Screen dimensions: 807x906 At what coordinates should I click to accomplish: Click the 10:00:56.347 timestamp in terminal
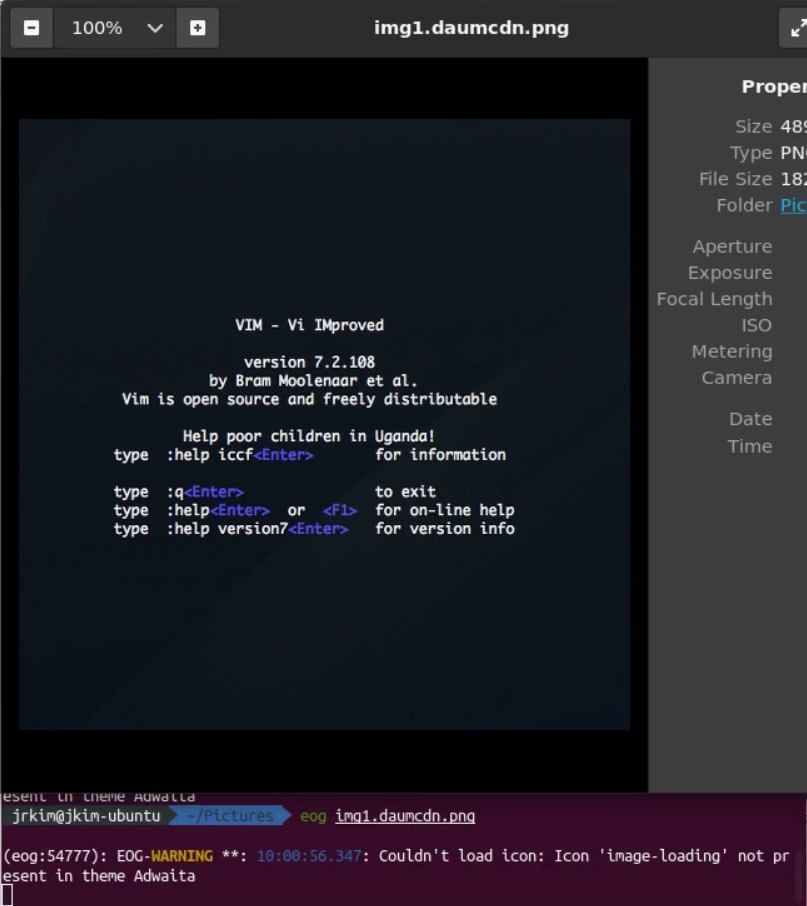pos(309,856)
